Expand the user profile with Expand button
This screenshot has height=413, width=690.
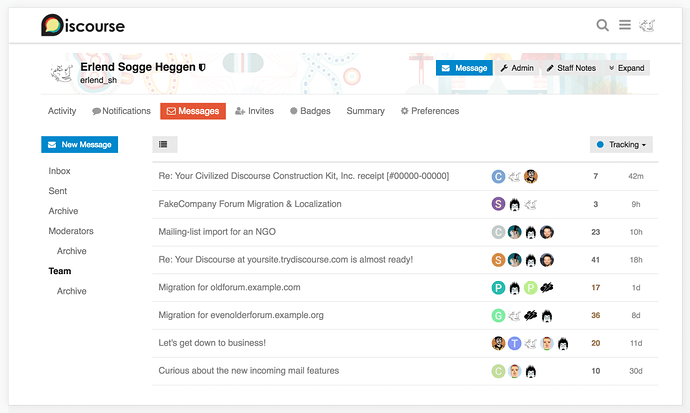coord(627,68)
